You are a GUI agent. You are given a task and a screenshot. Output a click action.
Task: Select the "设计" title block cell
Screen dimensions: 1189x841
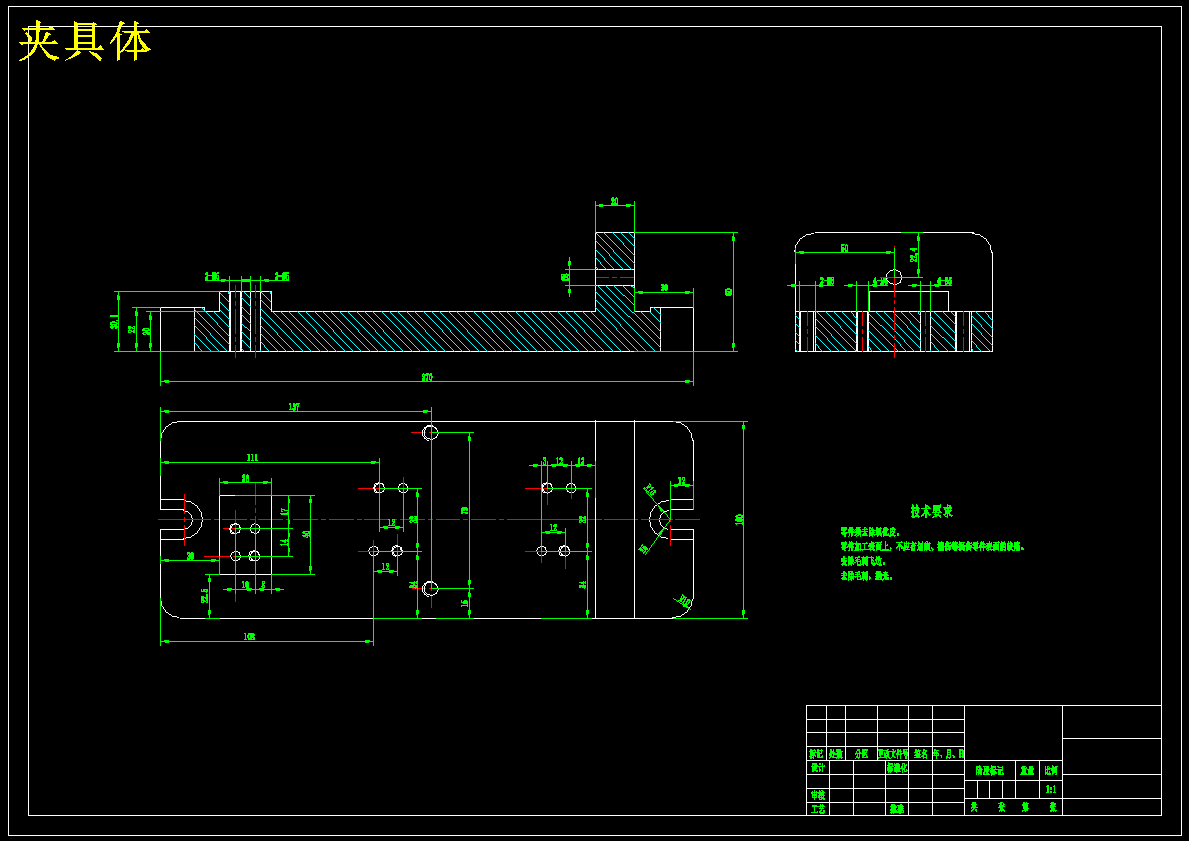[817, 767]
